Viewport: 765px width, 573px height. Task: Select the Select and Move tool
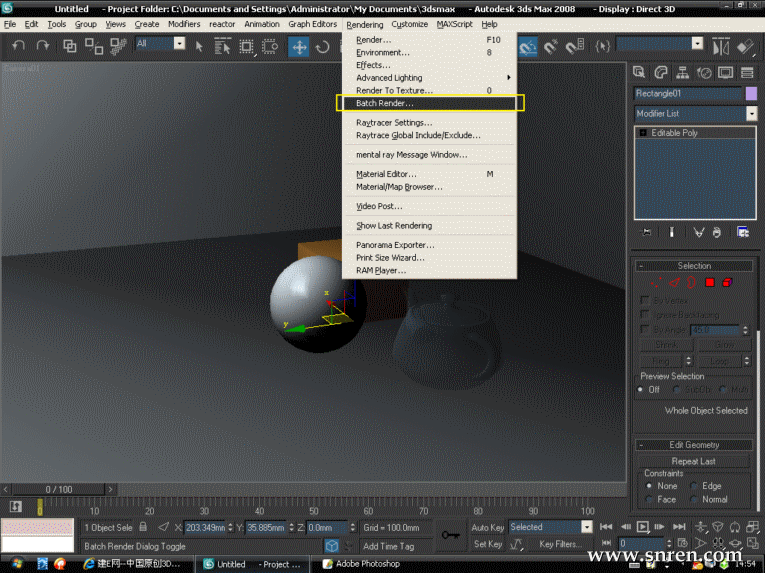click(299, 46)
